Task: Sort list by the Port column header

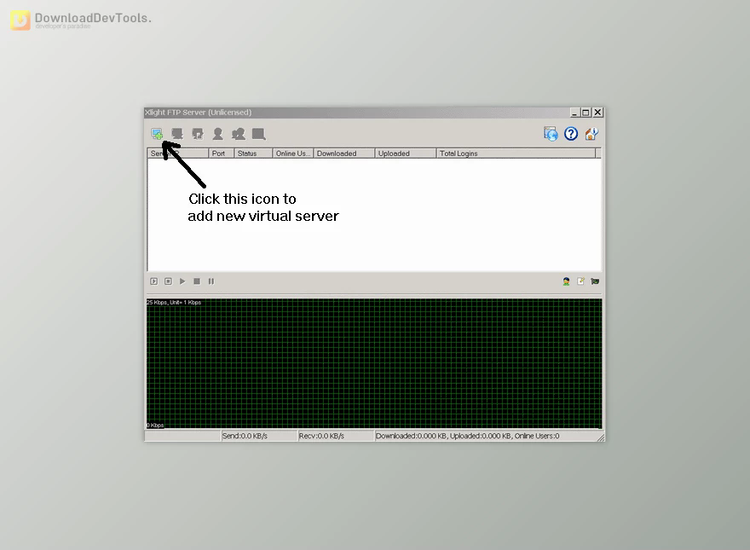Action: tap(221, 154)
